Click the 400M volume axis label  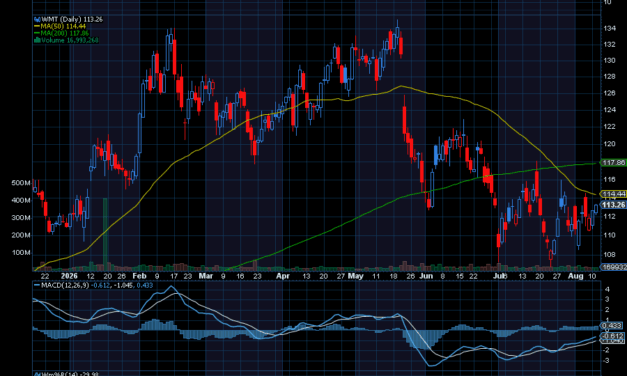21,200
